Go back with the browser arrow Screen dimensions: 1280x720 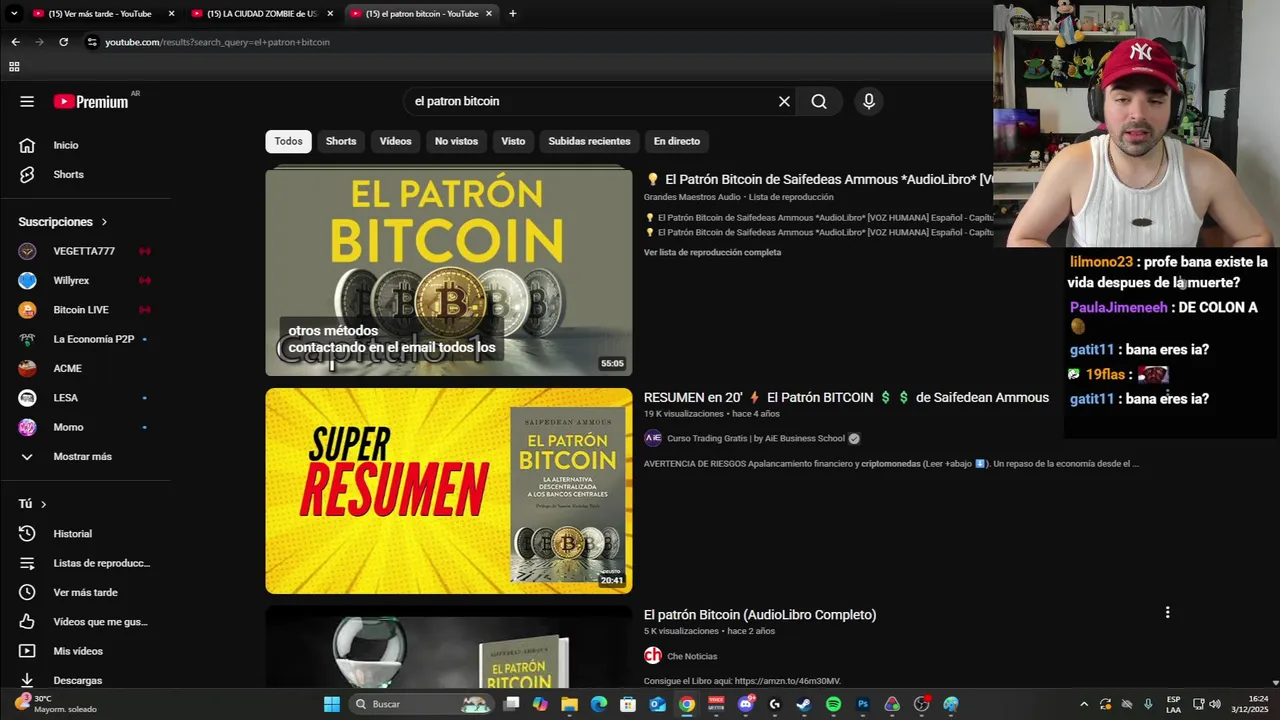tap(15, 42)
